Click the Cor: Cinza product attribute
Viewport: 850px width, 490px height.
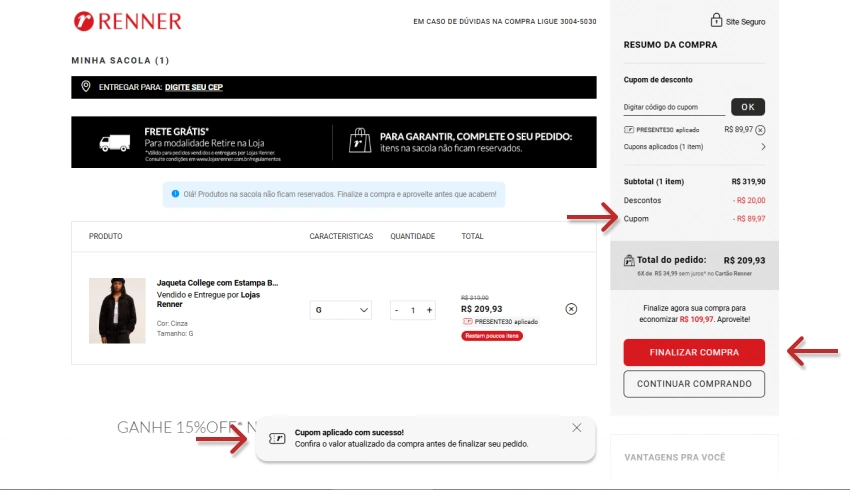click(x=172, y=323)
